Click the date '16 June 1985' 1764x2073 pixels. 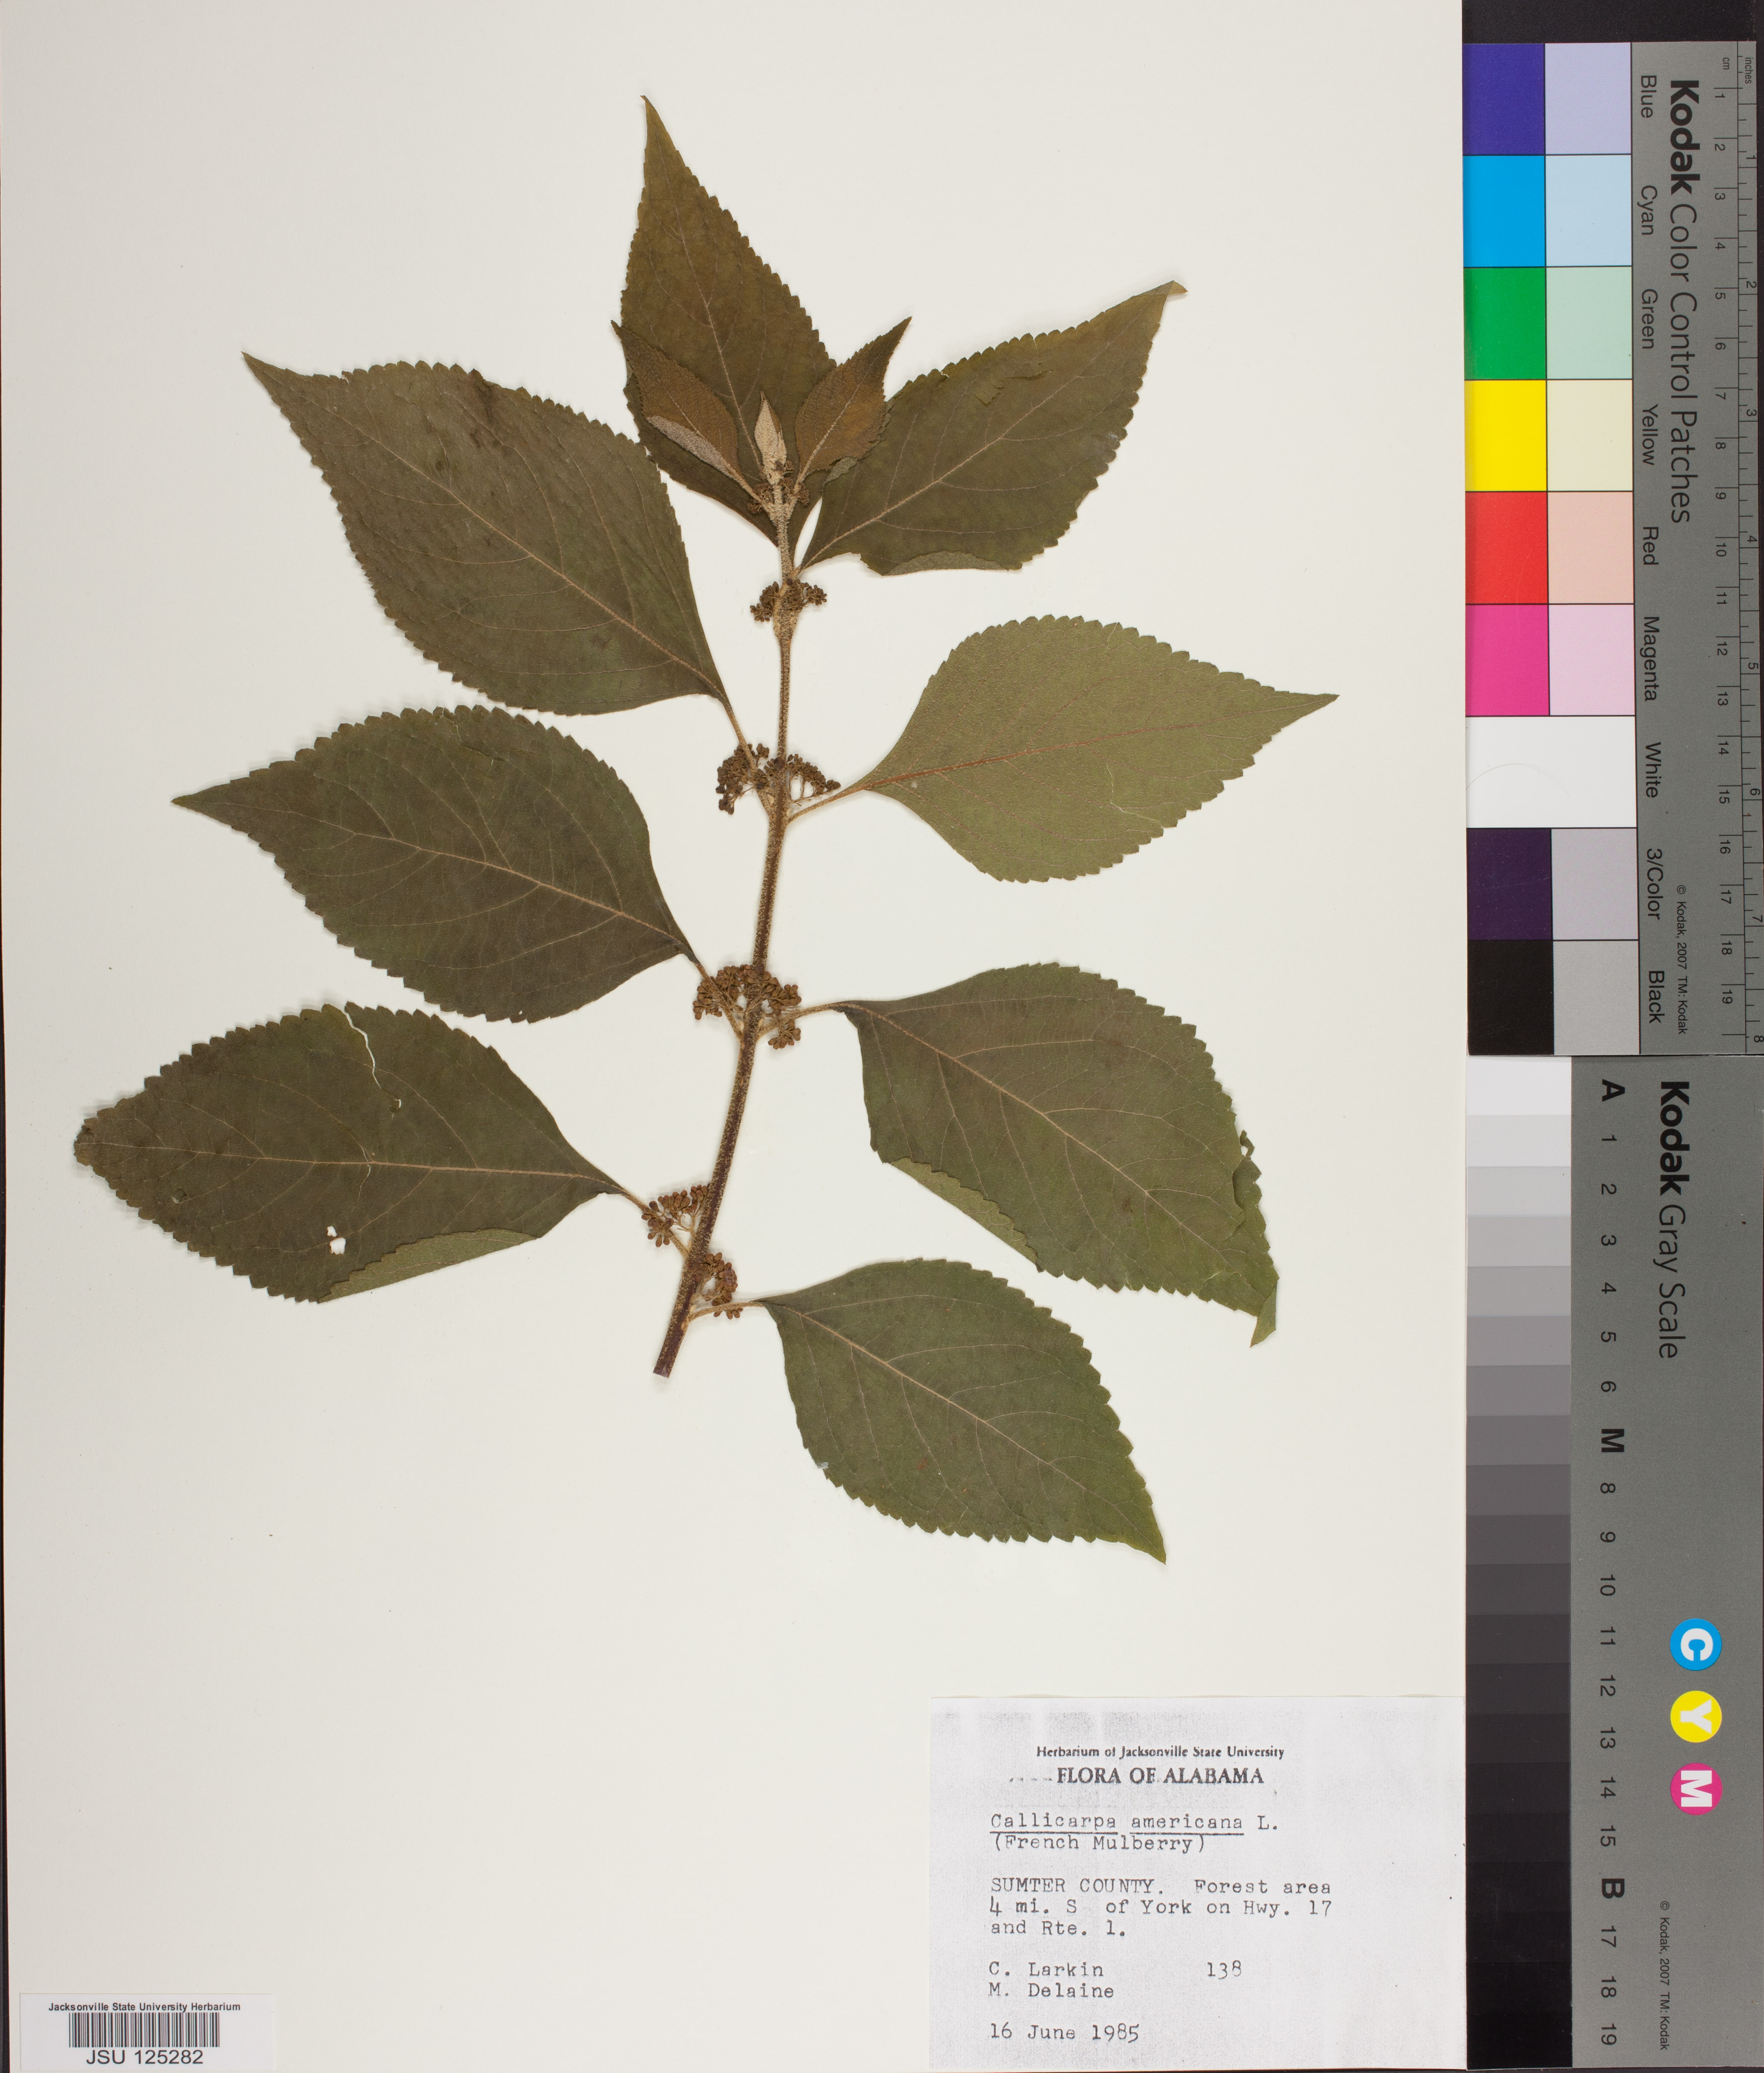[1064, 2032]
